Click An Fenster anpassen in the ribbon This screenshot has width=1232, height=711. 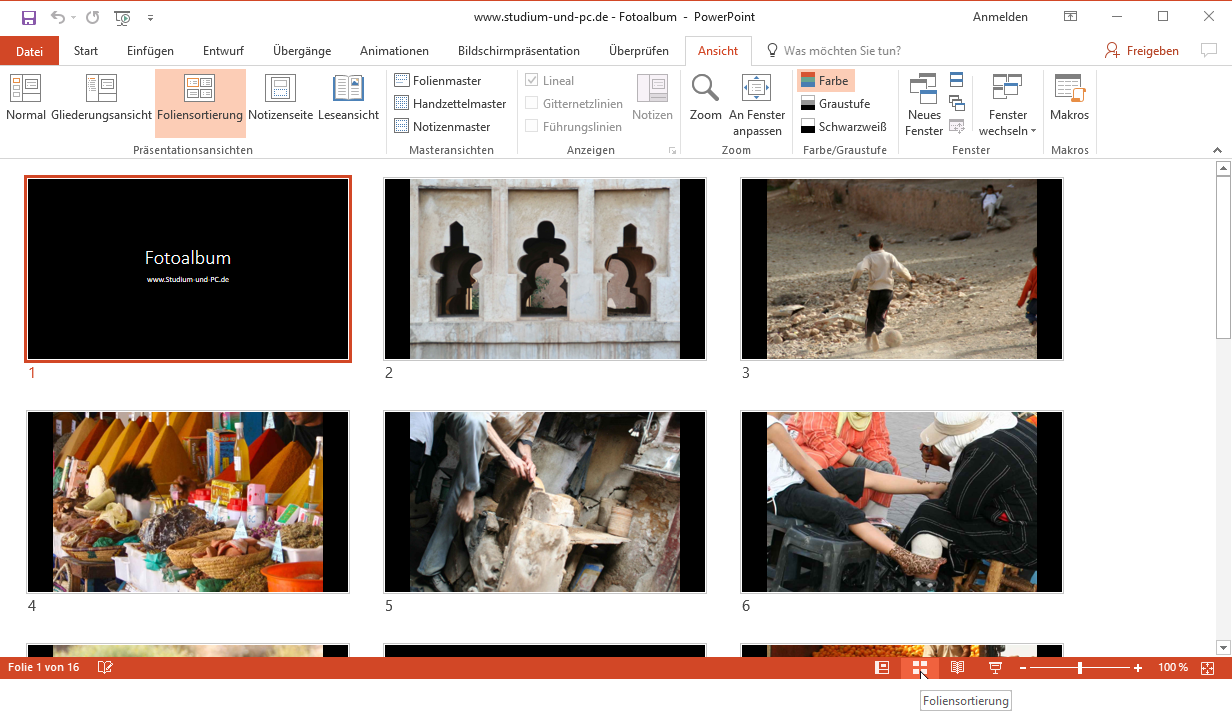tap(757, 105)
